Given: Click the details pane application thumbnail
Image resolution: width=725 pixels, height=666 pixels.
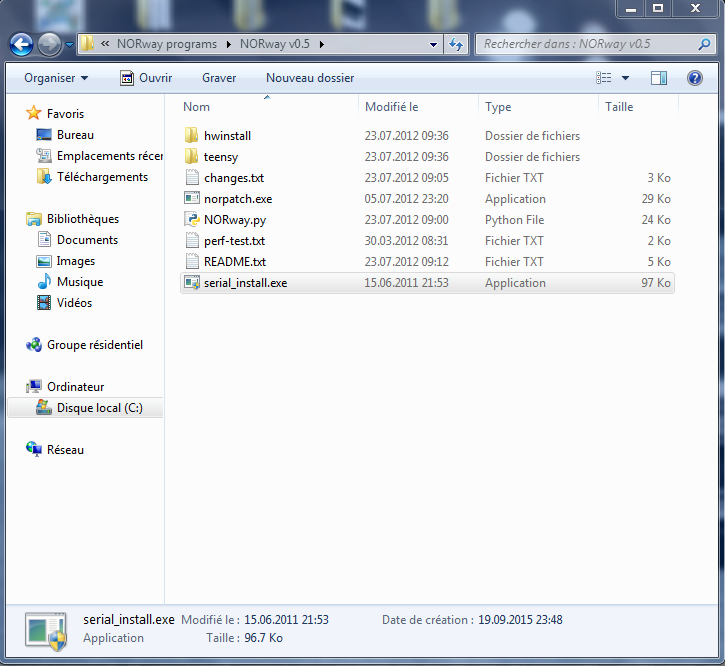Looking at the screenshot, I should 46,631.
